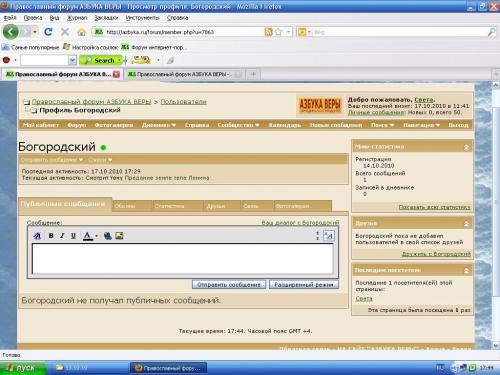This screenshot has height=375, width=500.
Task: Go to the Home page icon
Action: 81,32
